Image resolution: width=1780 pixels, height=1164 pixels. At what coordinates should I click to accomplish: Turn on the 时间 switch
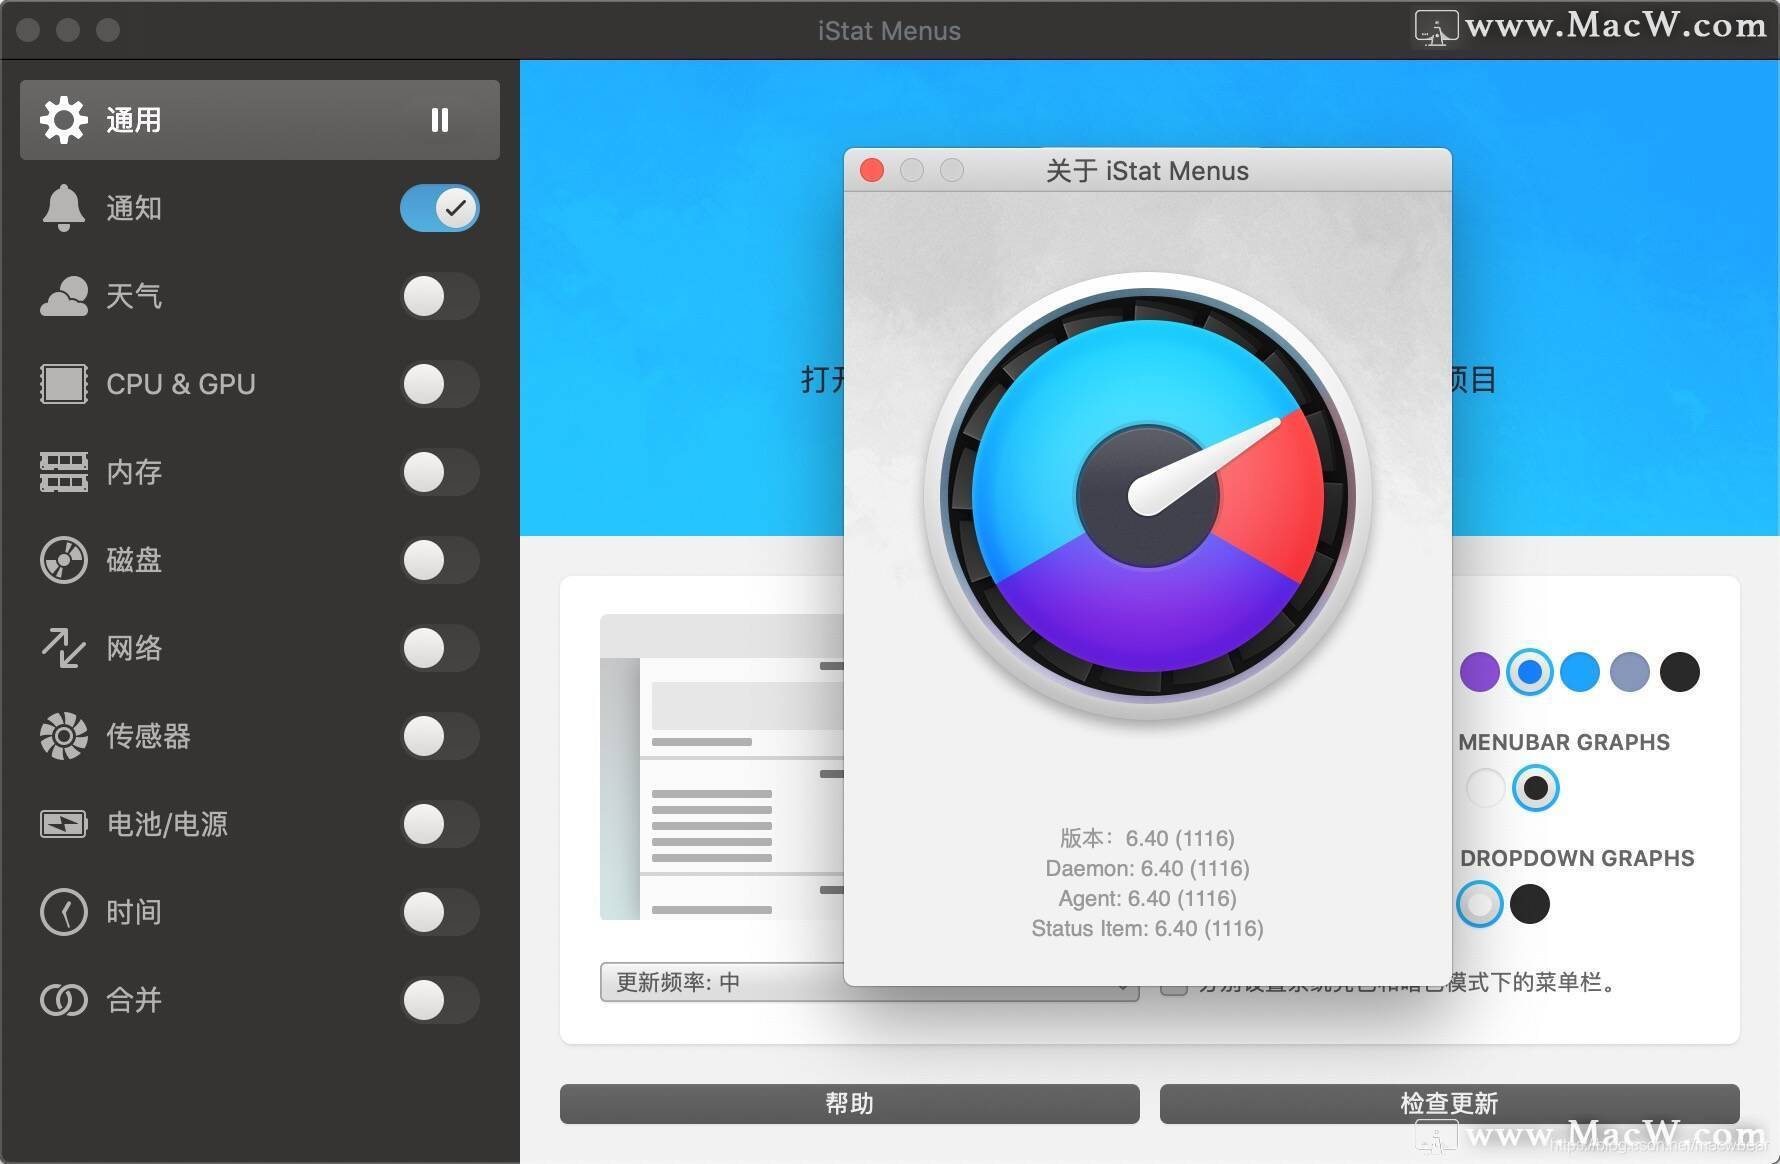(440, 912)
